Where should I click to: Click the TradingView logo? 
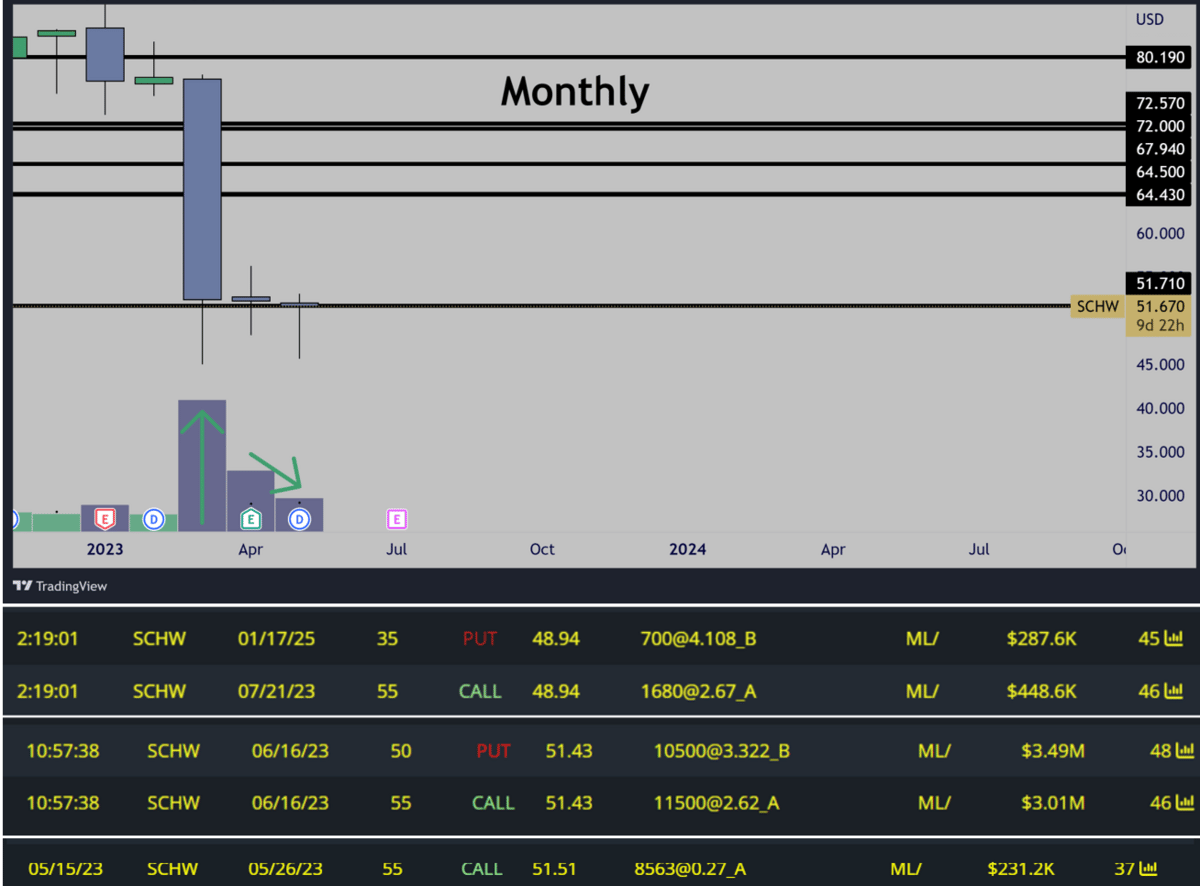point(60,587)
